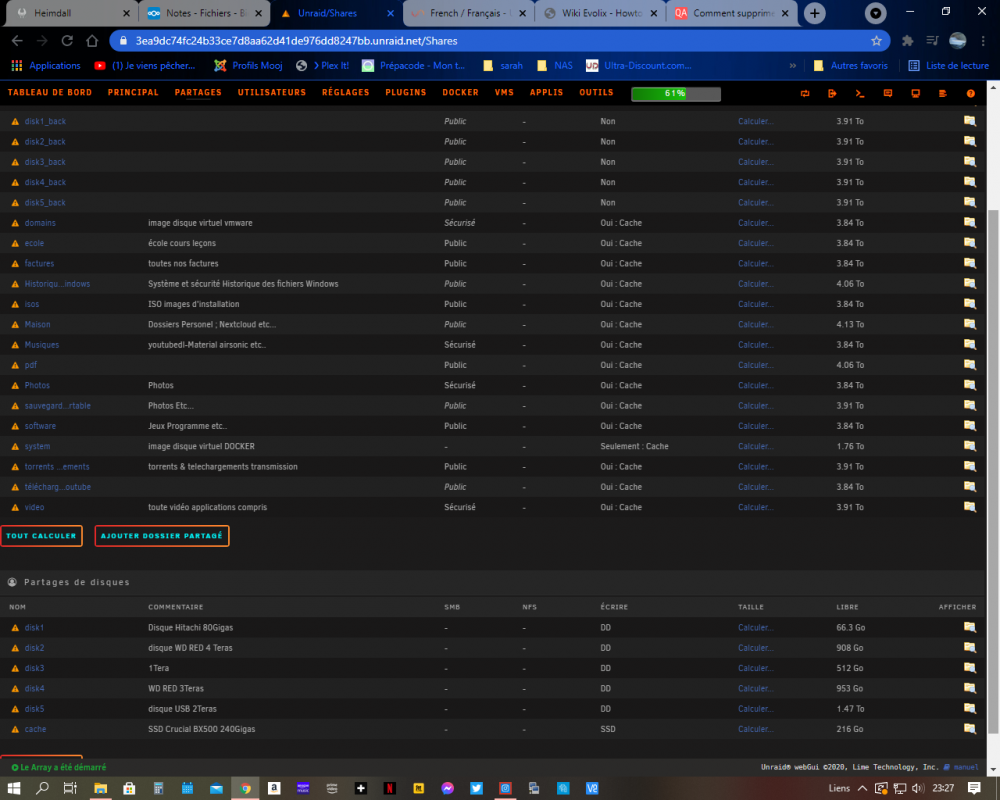Browse the disk1_back share folder icon
Image resolution: width=1000 pixels, height=800 pixels.
click(969, 121)
